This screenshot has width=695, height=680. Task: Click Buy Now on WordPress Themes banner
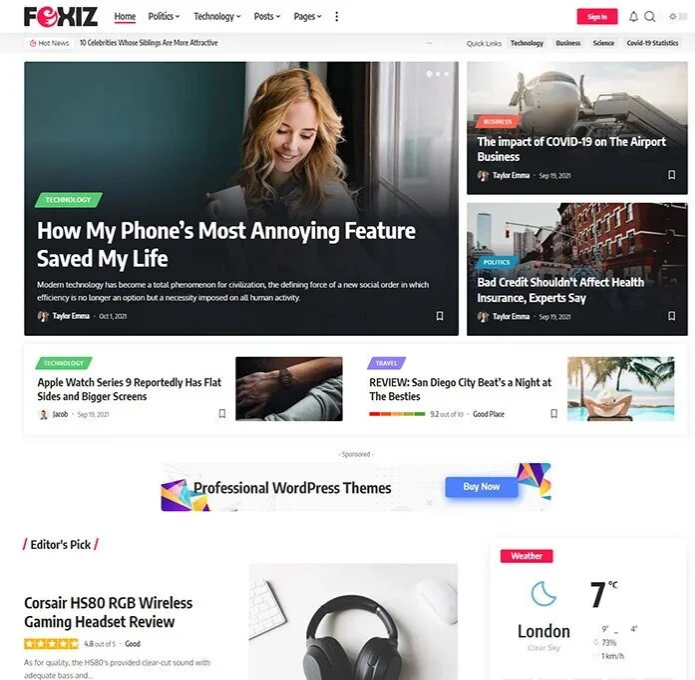[481, 487]
